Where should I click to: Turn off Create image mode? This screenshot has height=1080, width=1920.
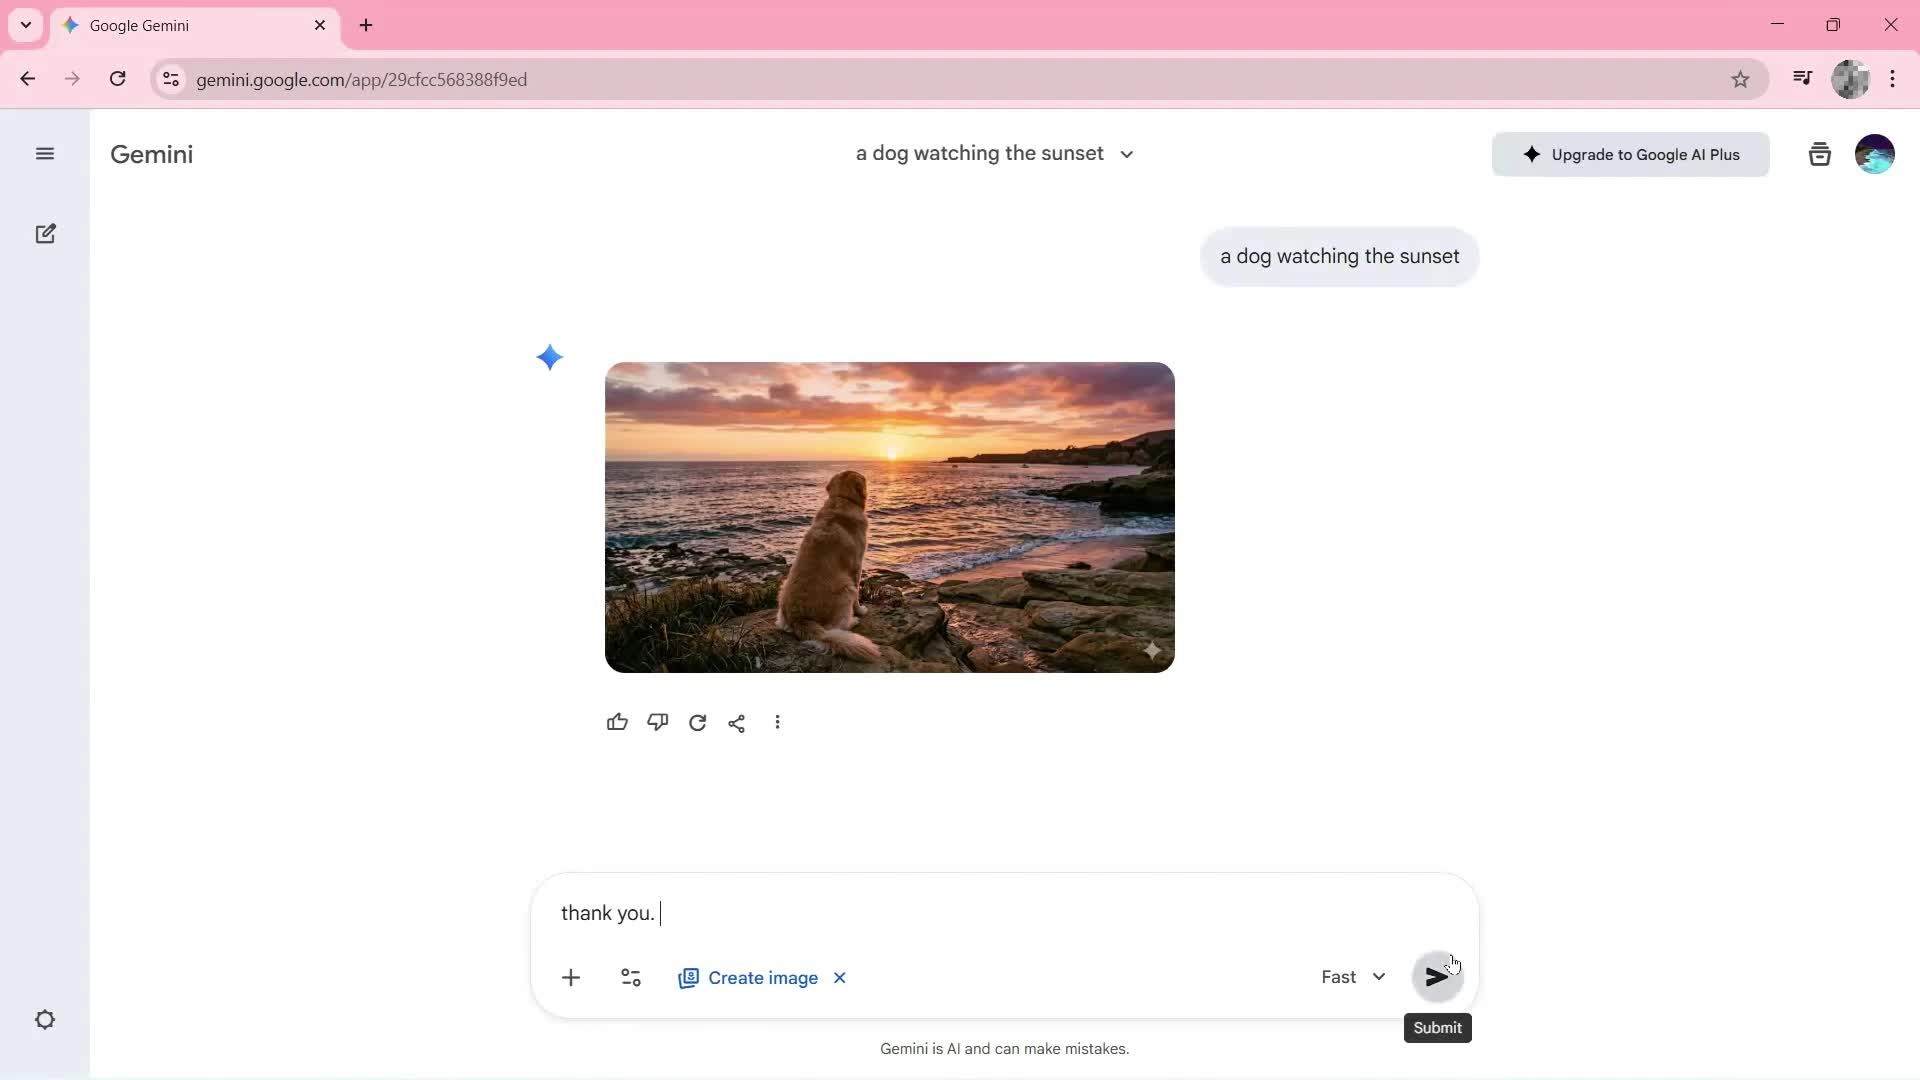[838, 977]
